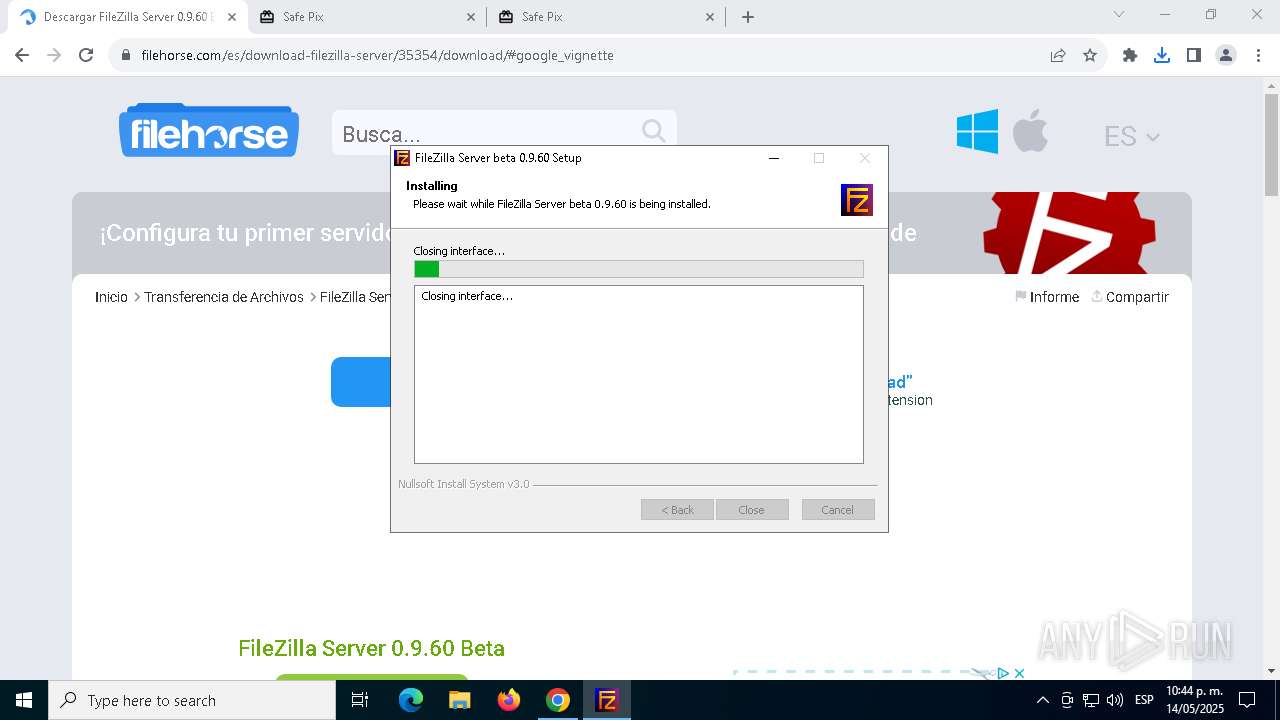The height and width of the screenshot is (720, 1280).
Task: Minimize the FileZilla Setup window
Action: click(774, 158)
